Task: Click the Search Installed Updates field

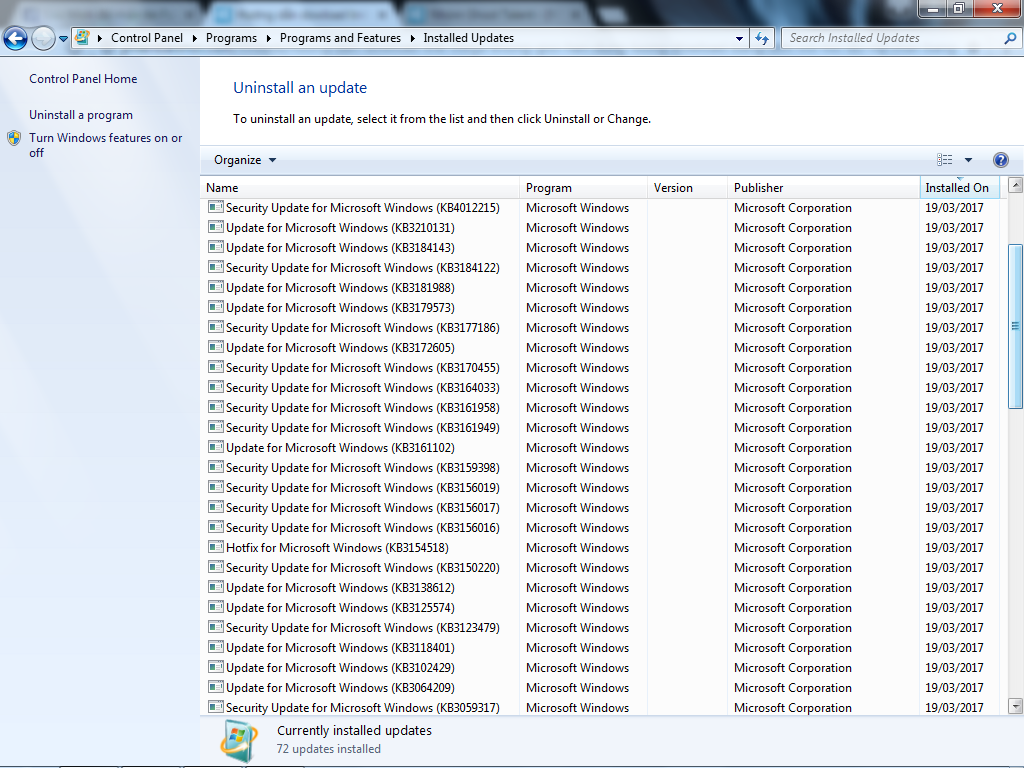Action: click(x=901, y=39)
